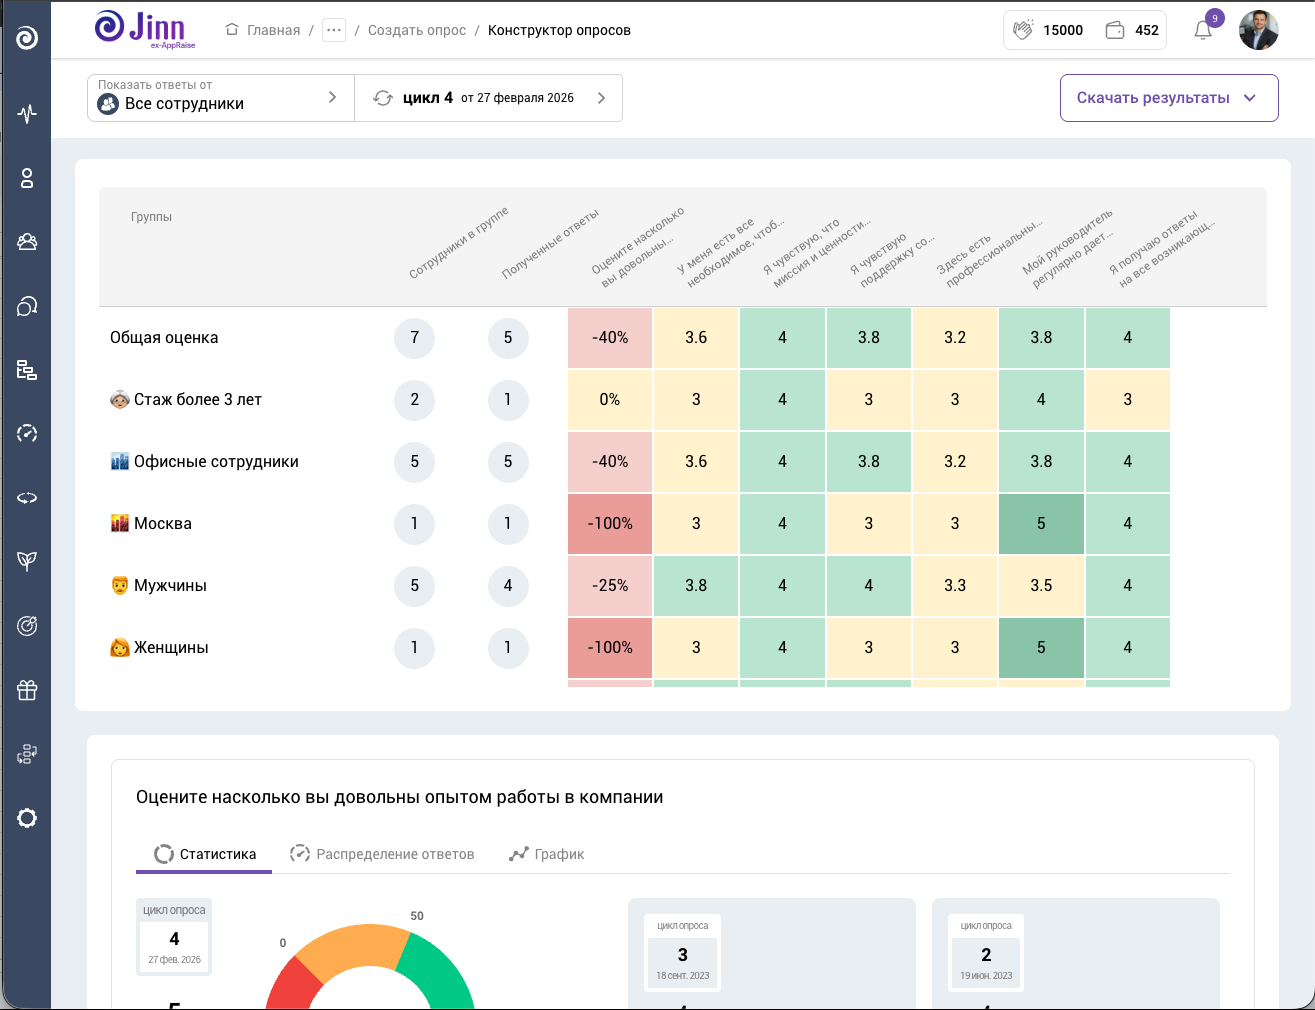
Task: Click the dark green 5 cell in Москва row
Action: click(1041, 524)
